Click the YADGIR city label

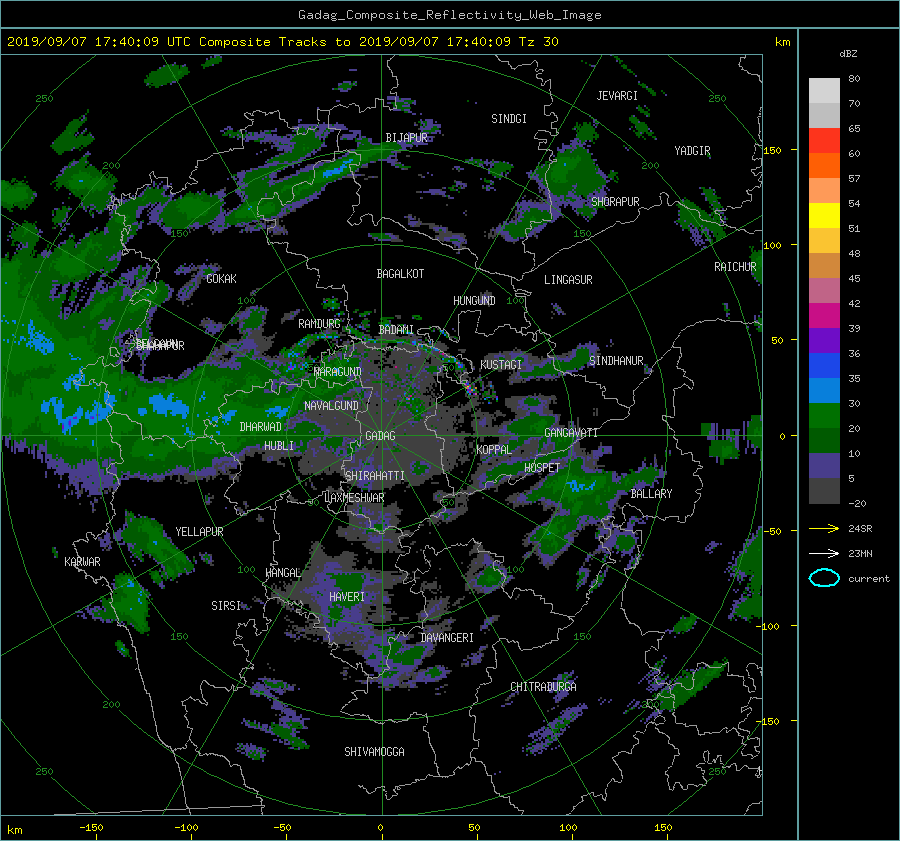[692, 151]
